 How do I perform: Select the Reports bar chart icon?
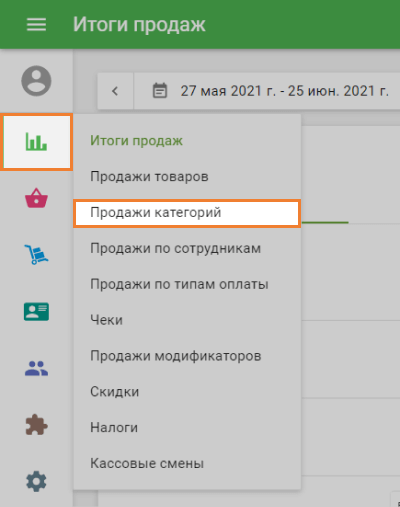click(x=36, y=142)
